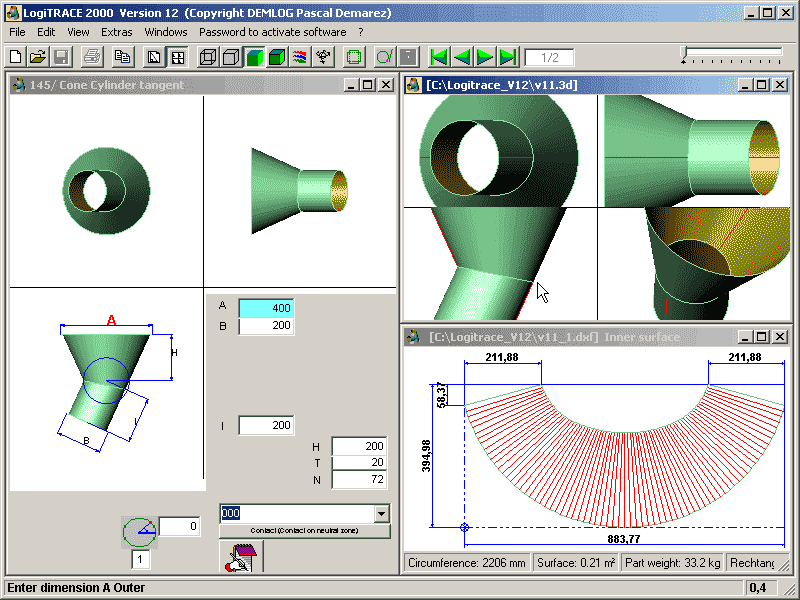Image resolution: width=800 pixels, height=600 pixels.
Task: Go to the next page arrow
Action: click(485, 57)
